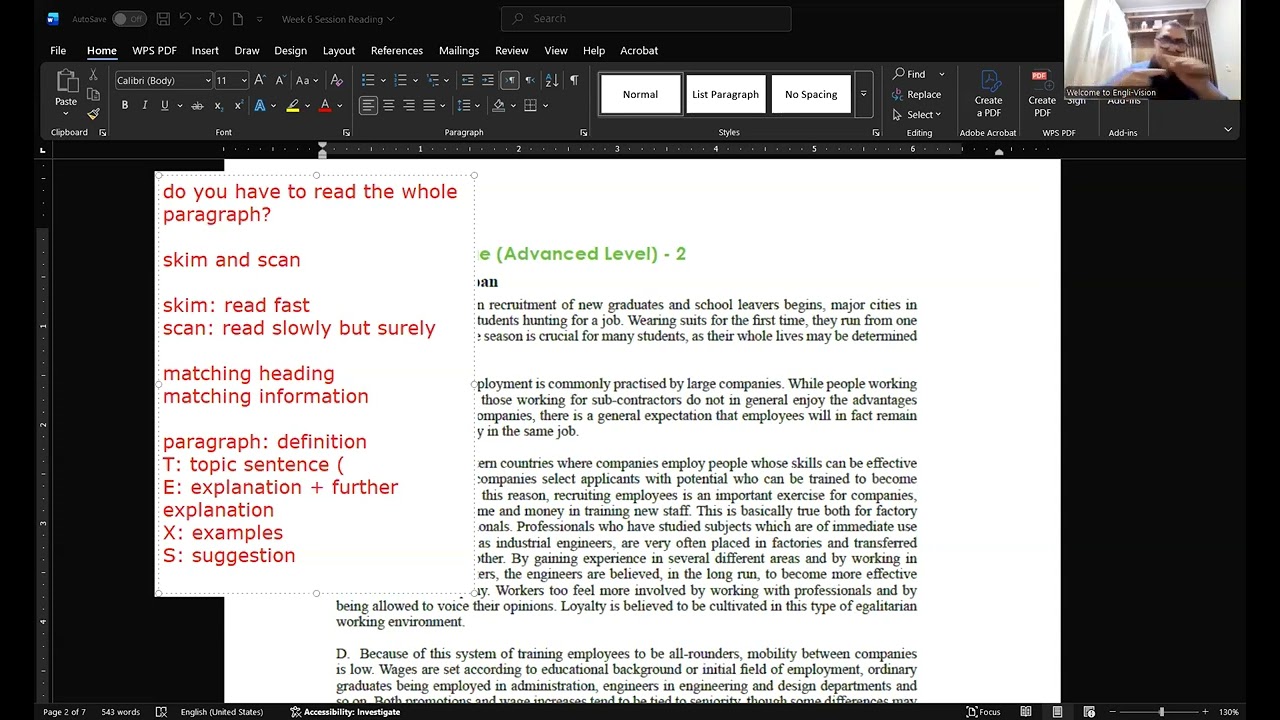Activate the Format Painter brush
Image resolution: width=1280 pixels, height=720 pixels.
coord(93,113)
